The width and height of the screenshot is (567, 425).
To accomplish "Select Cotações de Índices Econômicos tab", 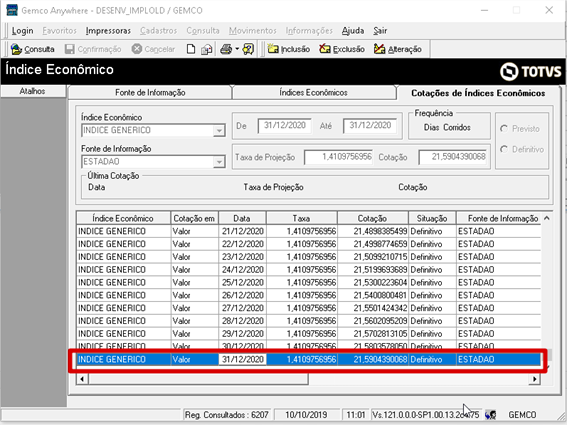I will pos(478,93).
